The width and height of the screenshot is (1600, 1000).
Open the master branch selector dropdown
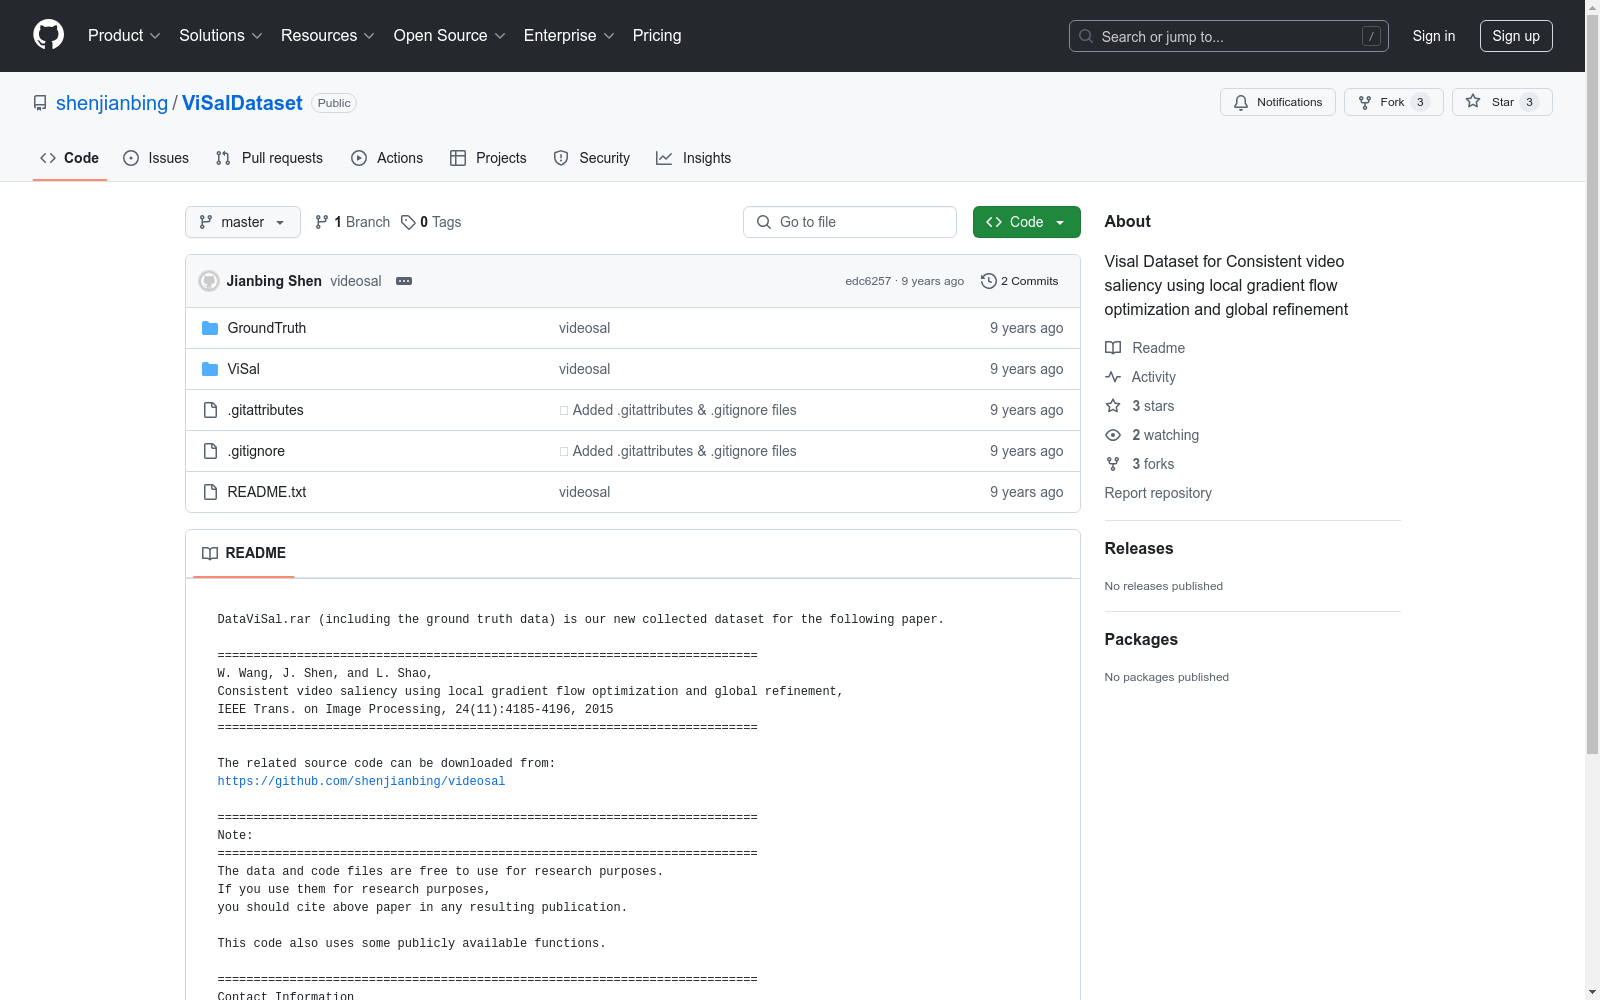(243, 222)
